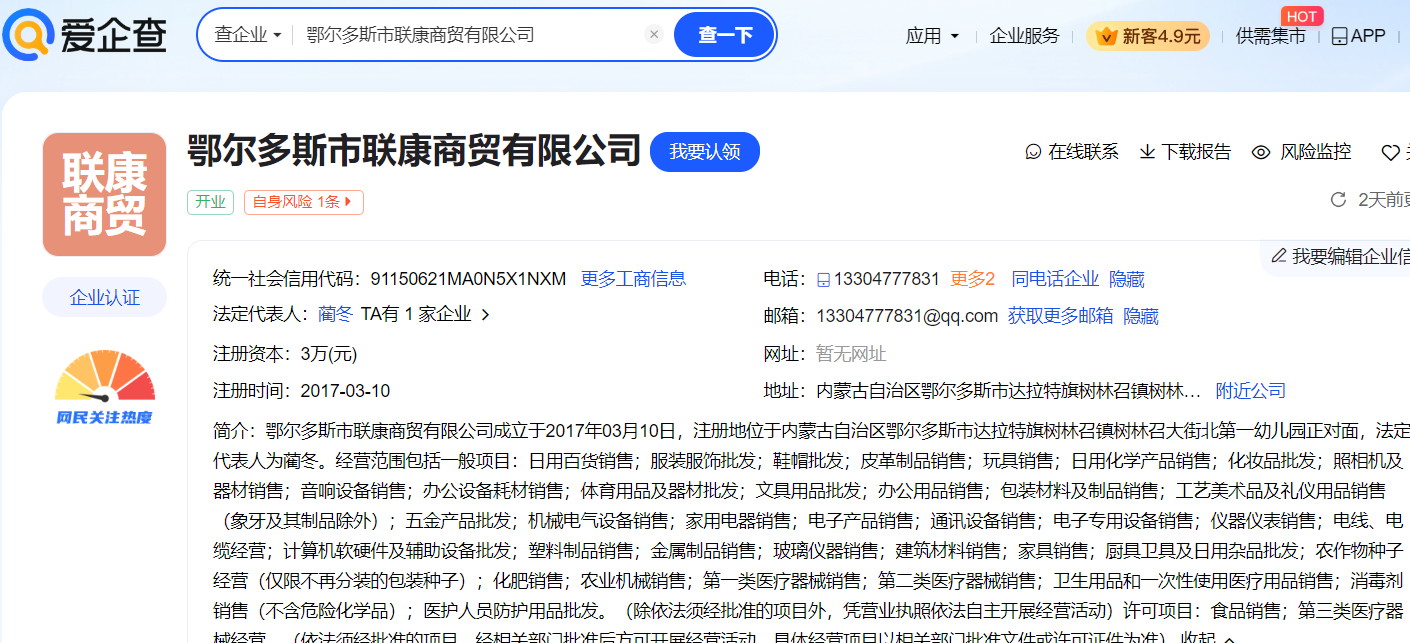Click the 新客4.9元 promotion badge
Image resolution: width=1410 pixels, height=643 pixels.
point(1148,36)
